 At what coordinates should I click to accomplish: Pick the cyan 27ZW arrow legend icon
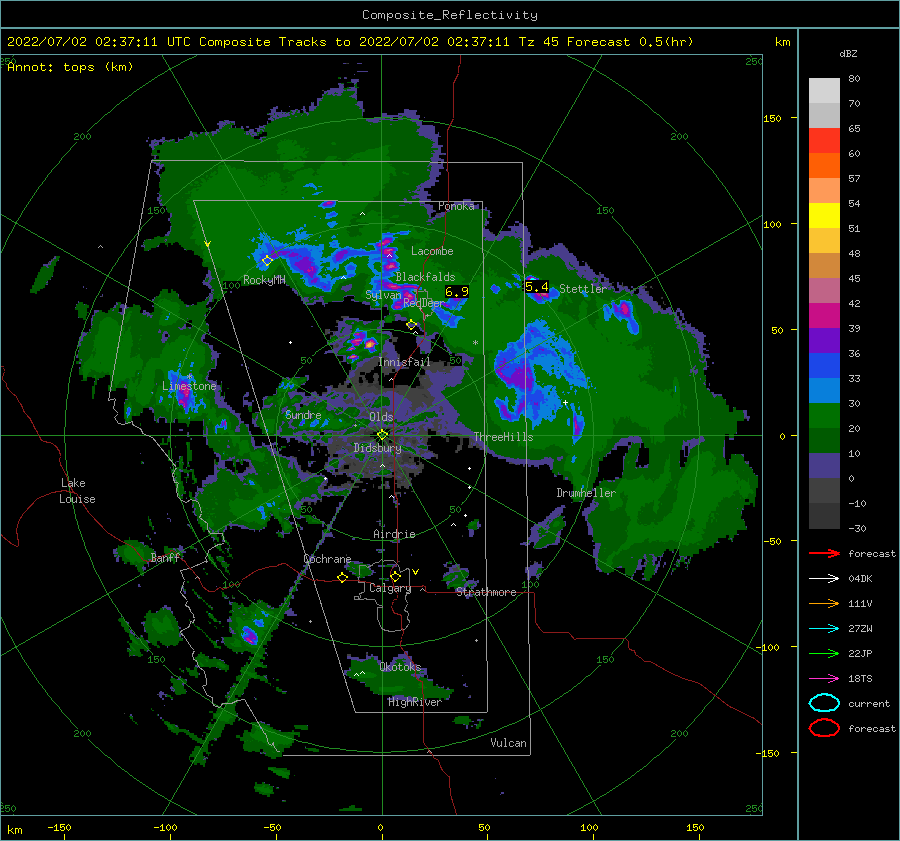pos(824,629)
